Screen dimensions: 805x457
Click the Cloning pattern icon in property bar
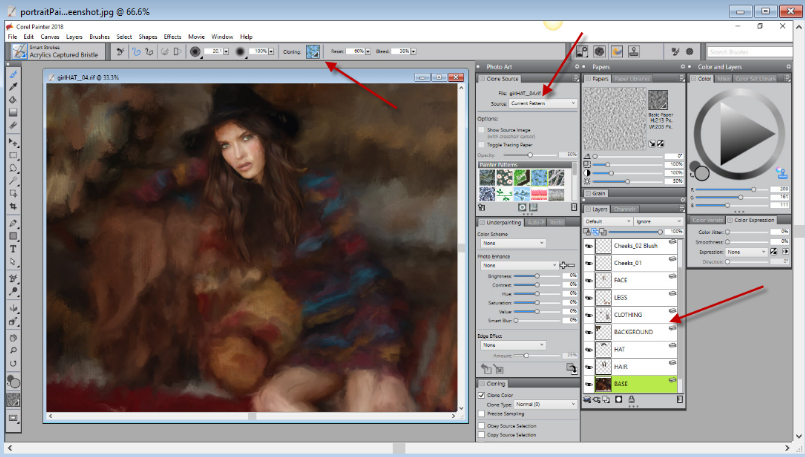pyautogui.click(x=313, y=51)
